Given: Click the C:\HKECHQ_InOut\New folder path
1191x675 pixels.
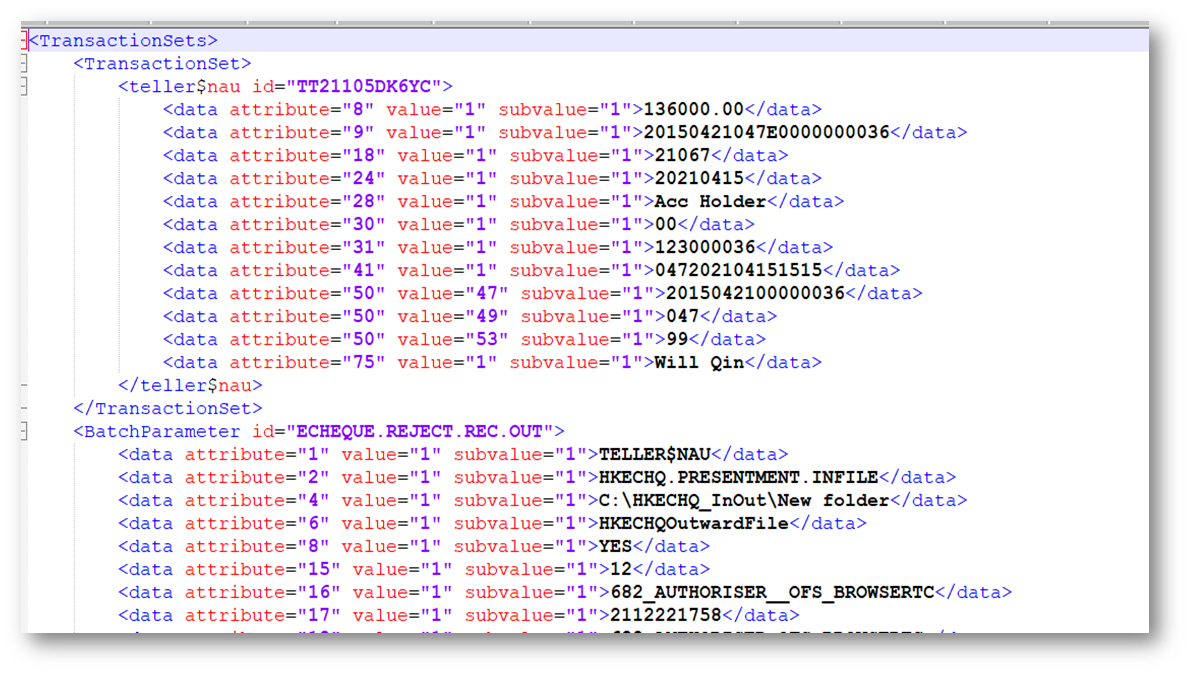Looking at the screenshot, I should [744, 501].
